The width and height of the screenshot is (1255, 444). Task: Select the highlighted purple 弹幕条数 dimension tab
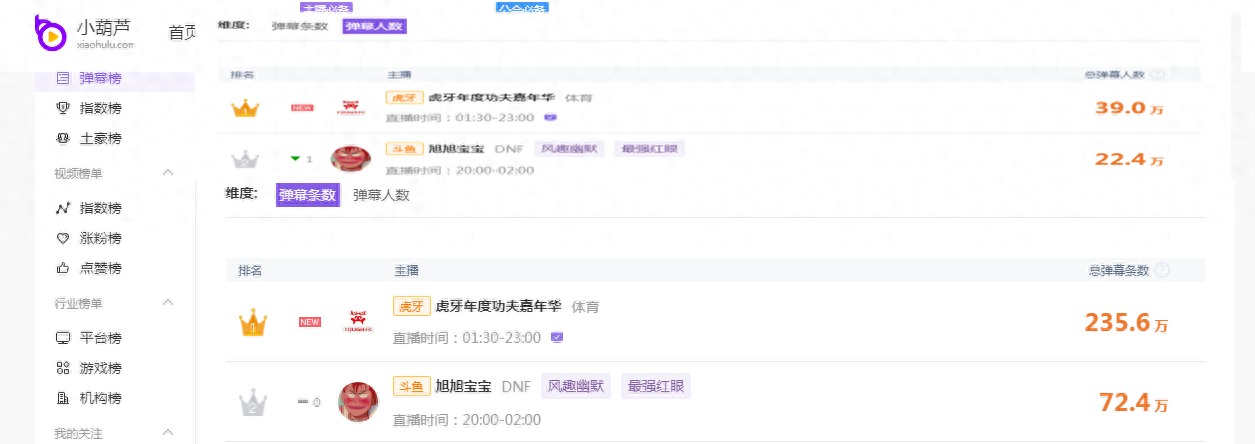308,195
